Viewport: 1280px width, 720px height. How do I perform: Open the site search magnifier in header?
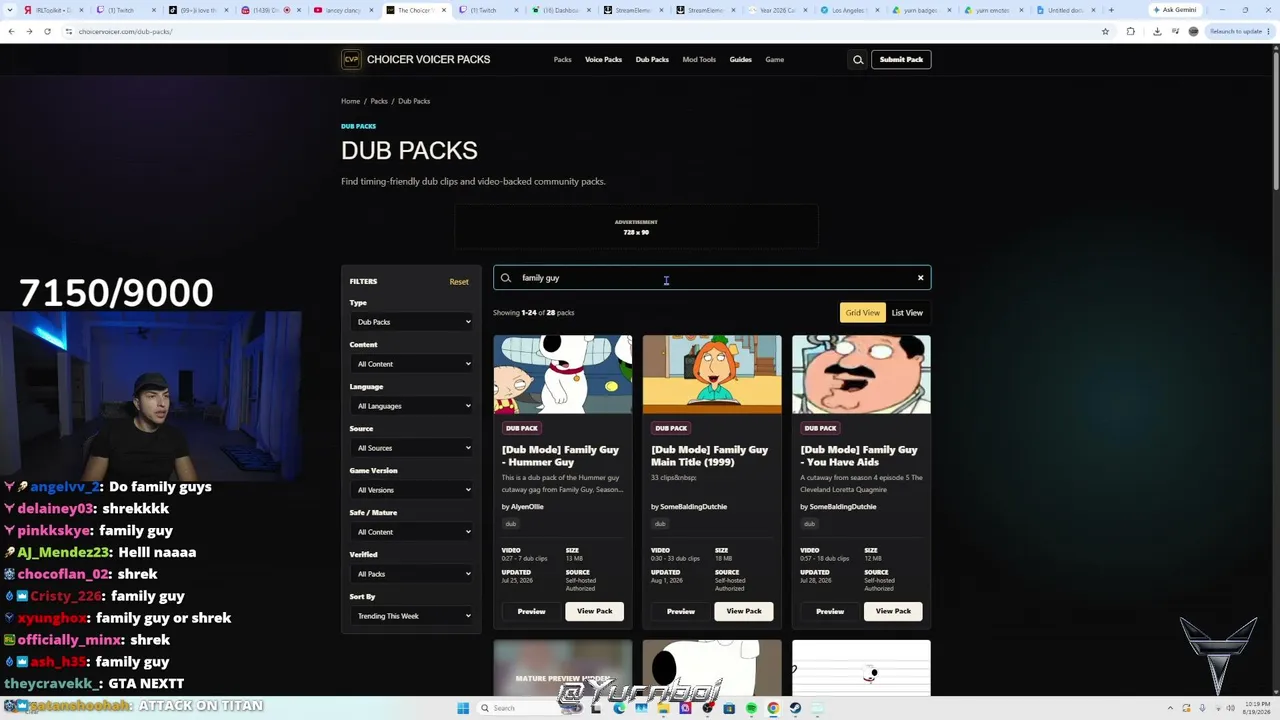[858, 60]
